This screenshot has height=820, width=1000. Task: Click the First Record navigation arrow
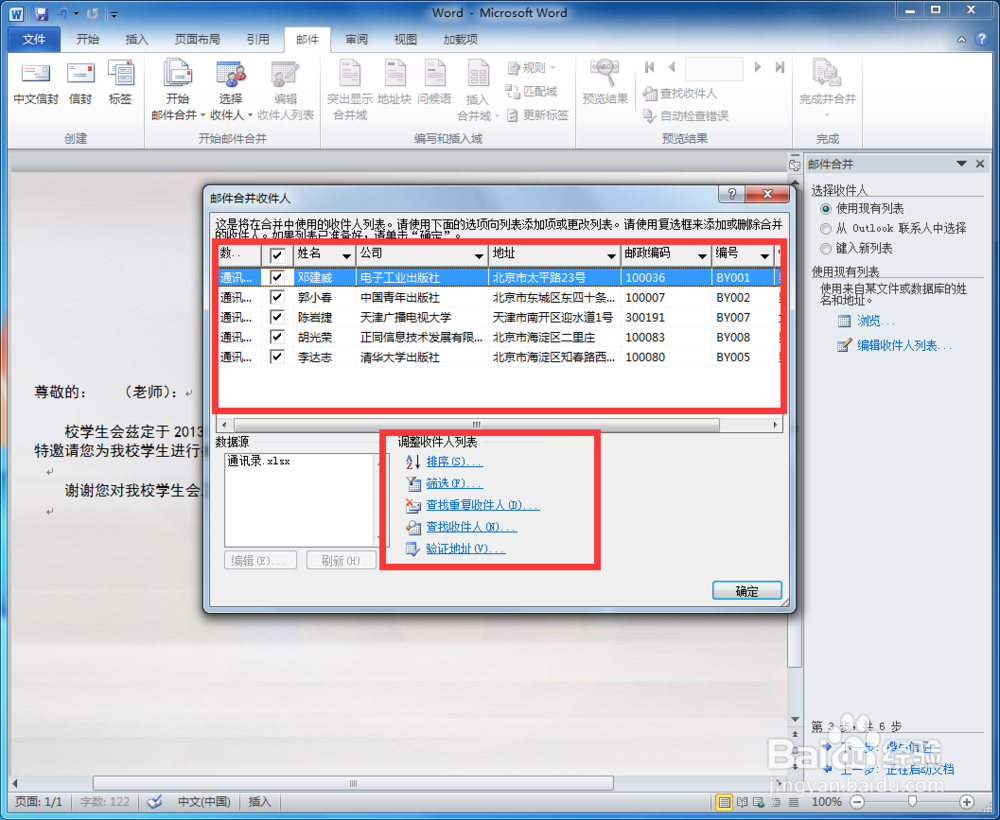click(x=650, y=67)
